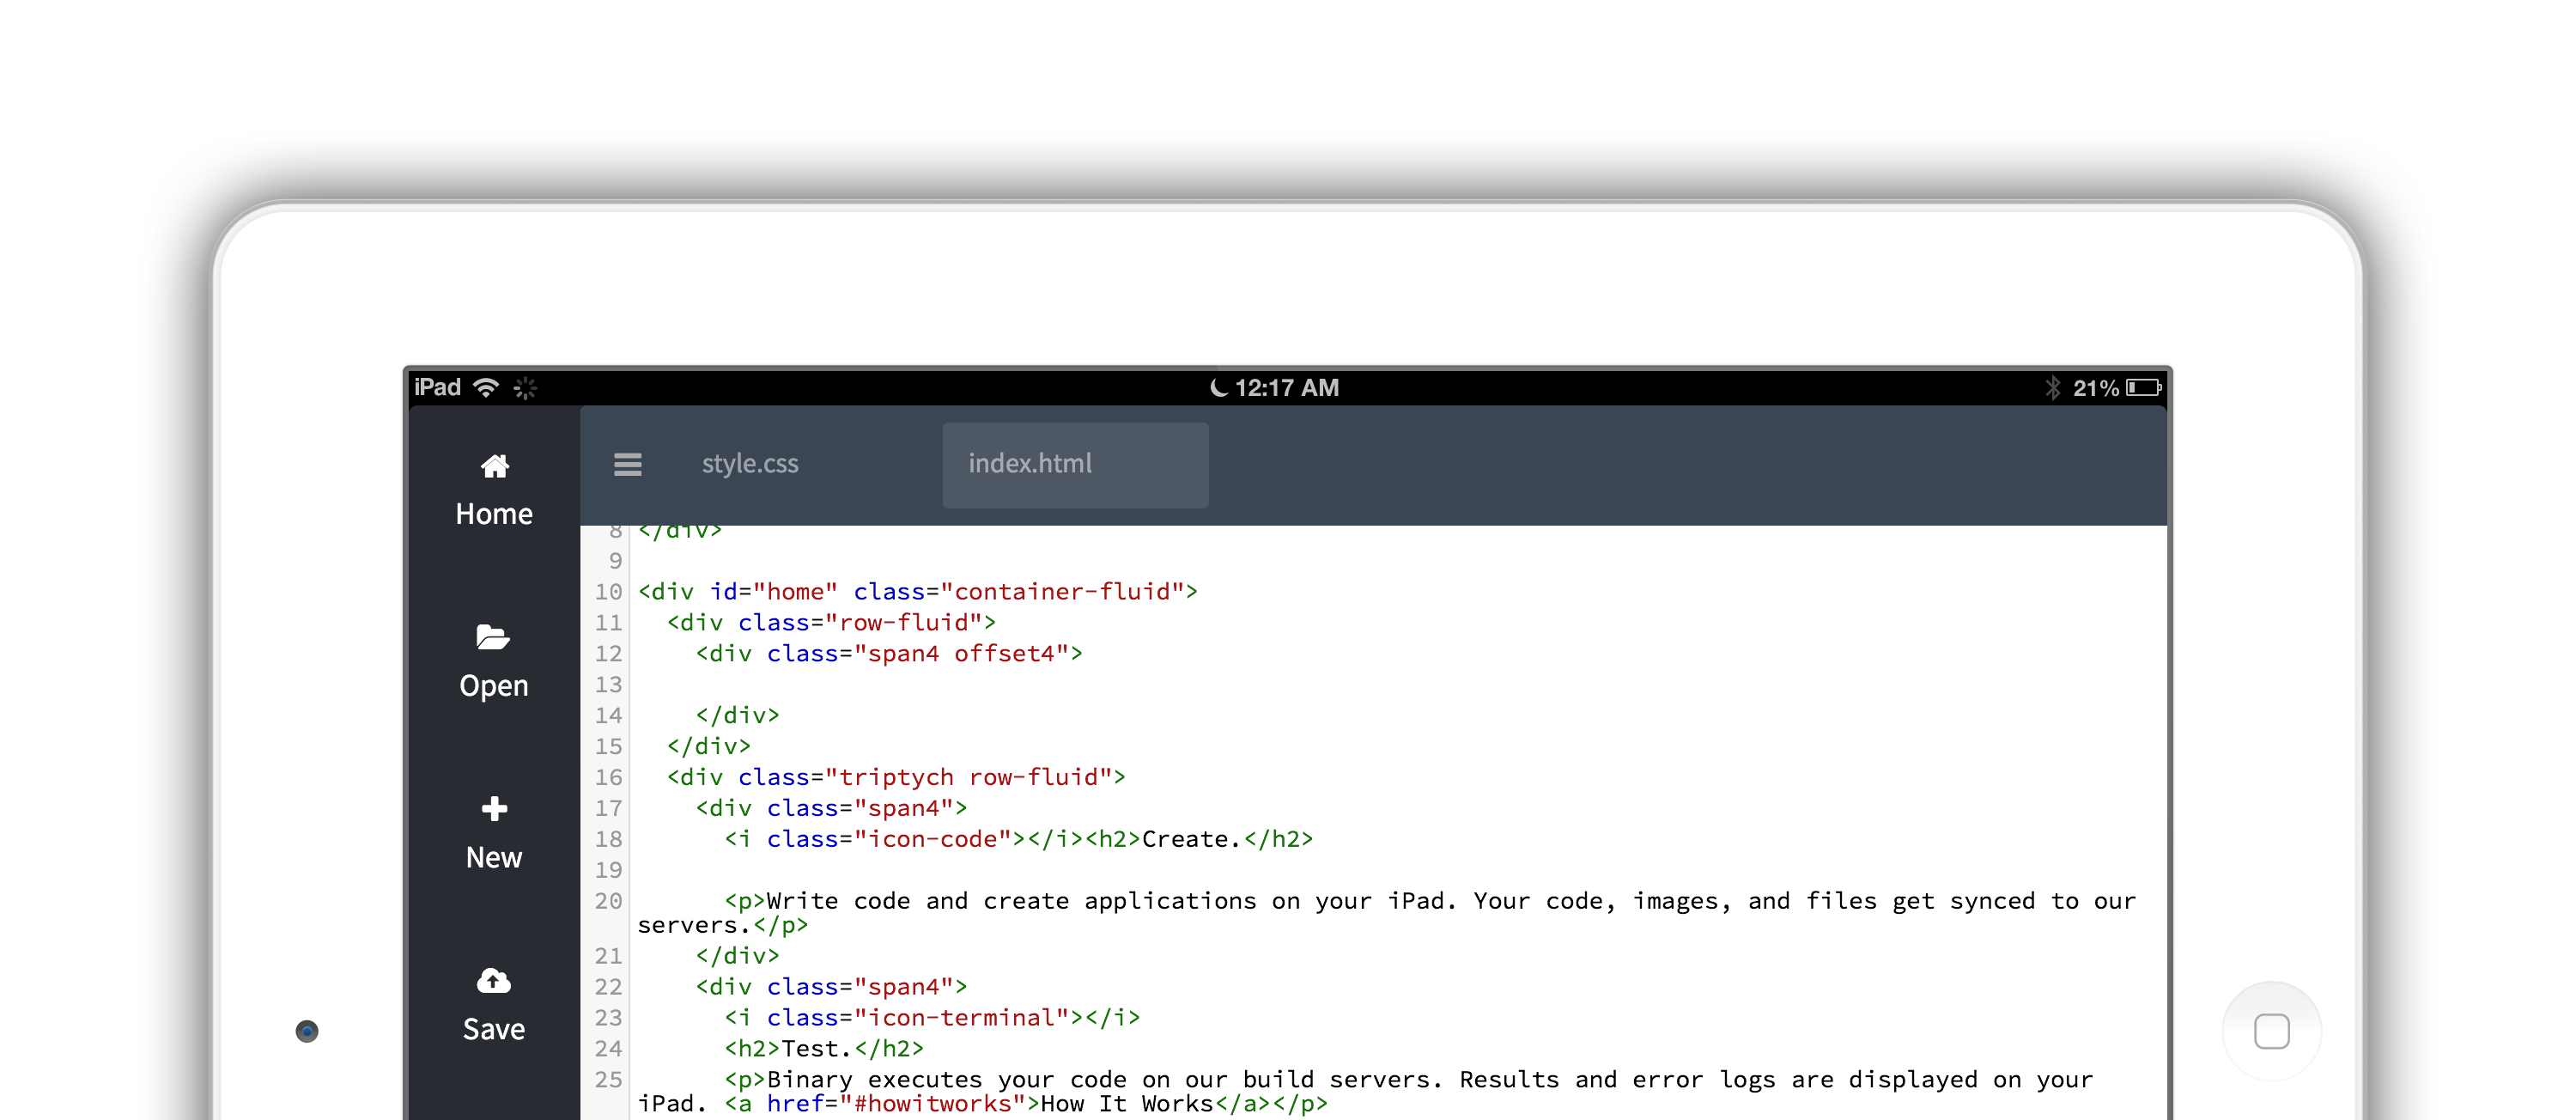This screenshot has width=2576, height=1120.
Task: Click the iPad carrier label
Action: coord(438,387)
